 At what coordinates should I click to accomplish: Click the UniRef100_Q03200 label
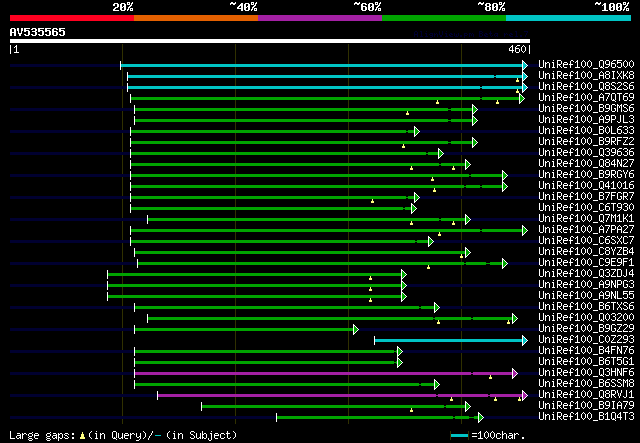coord(586,318)
